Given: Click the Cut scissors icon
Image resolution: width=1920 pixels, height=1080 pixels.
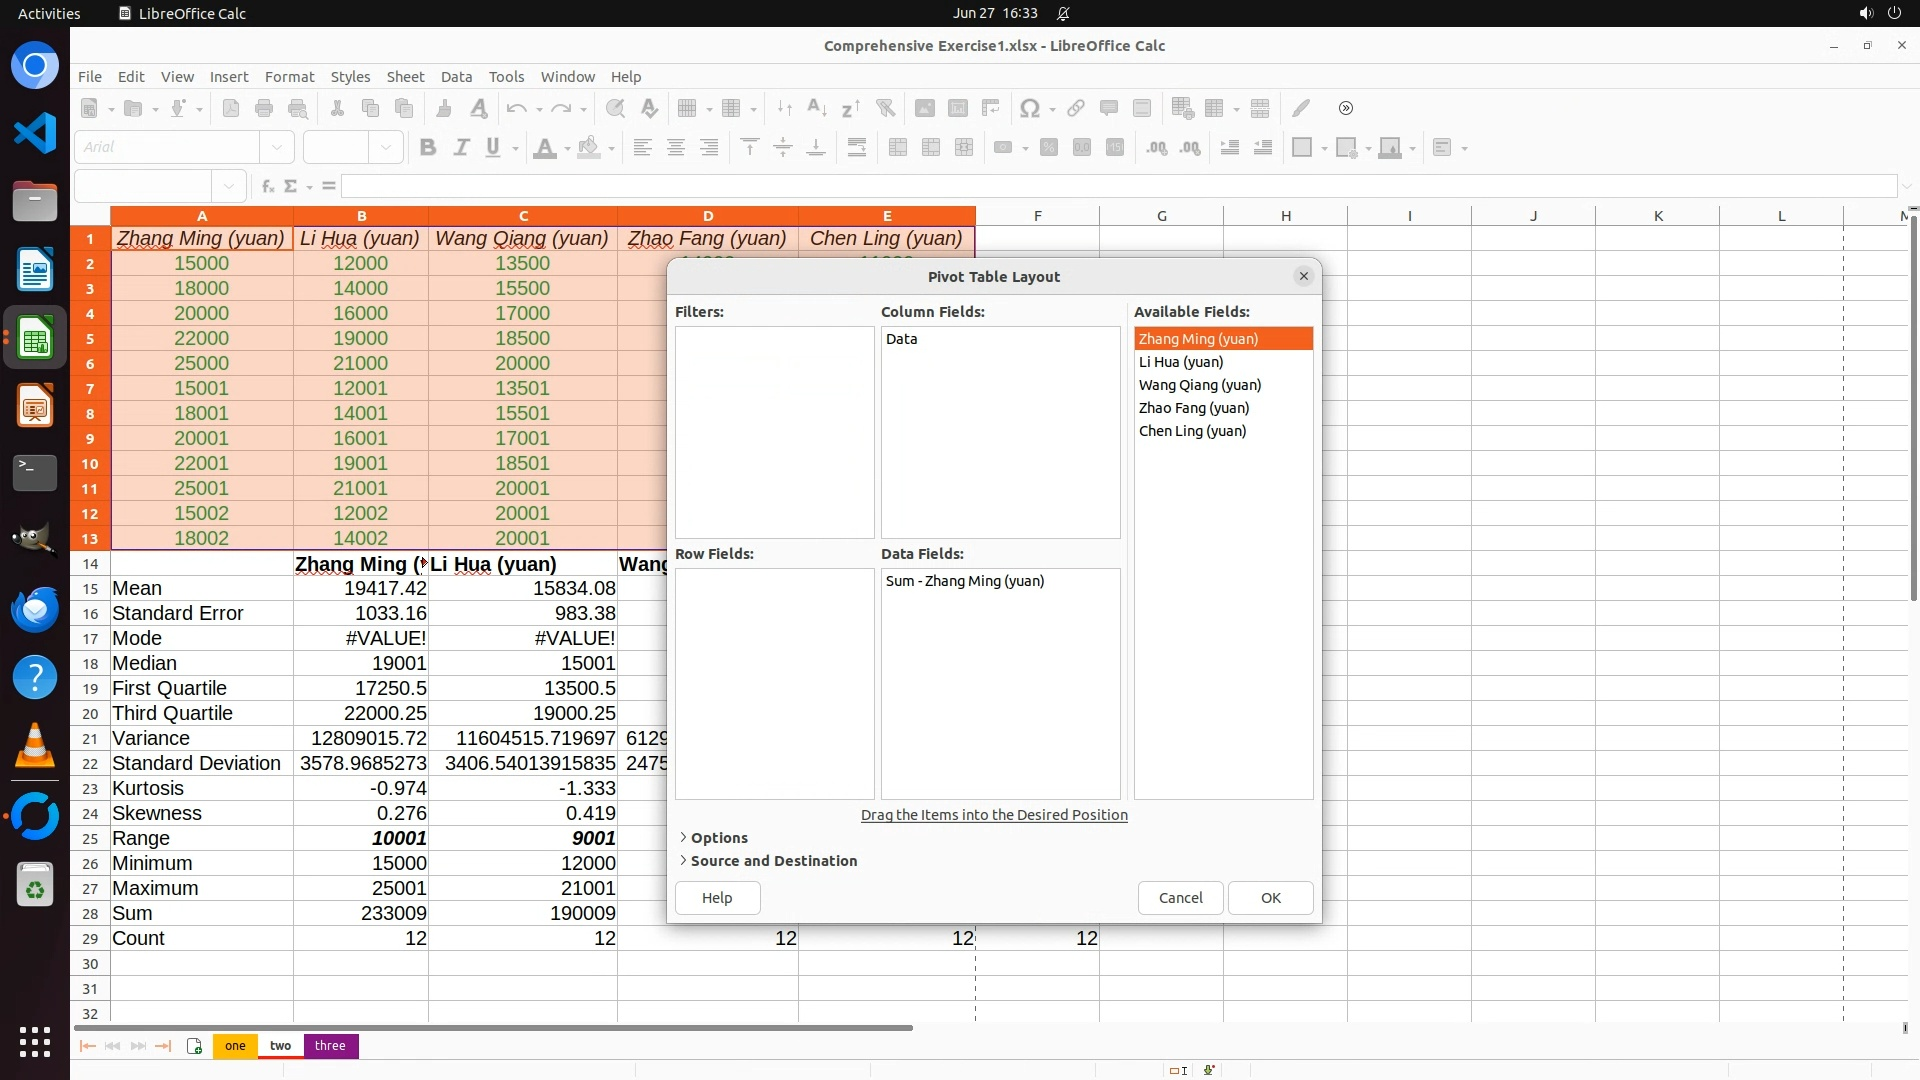Looking at the screenshot, I should pyautogui.click(x=337, y=109).
